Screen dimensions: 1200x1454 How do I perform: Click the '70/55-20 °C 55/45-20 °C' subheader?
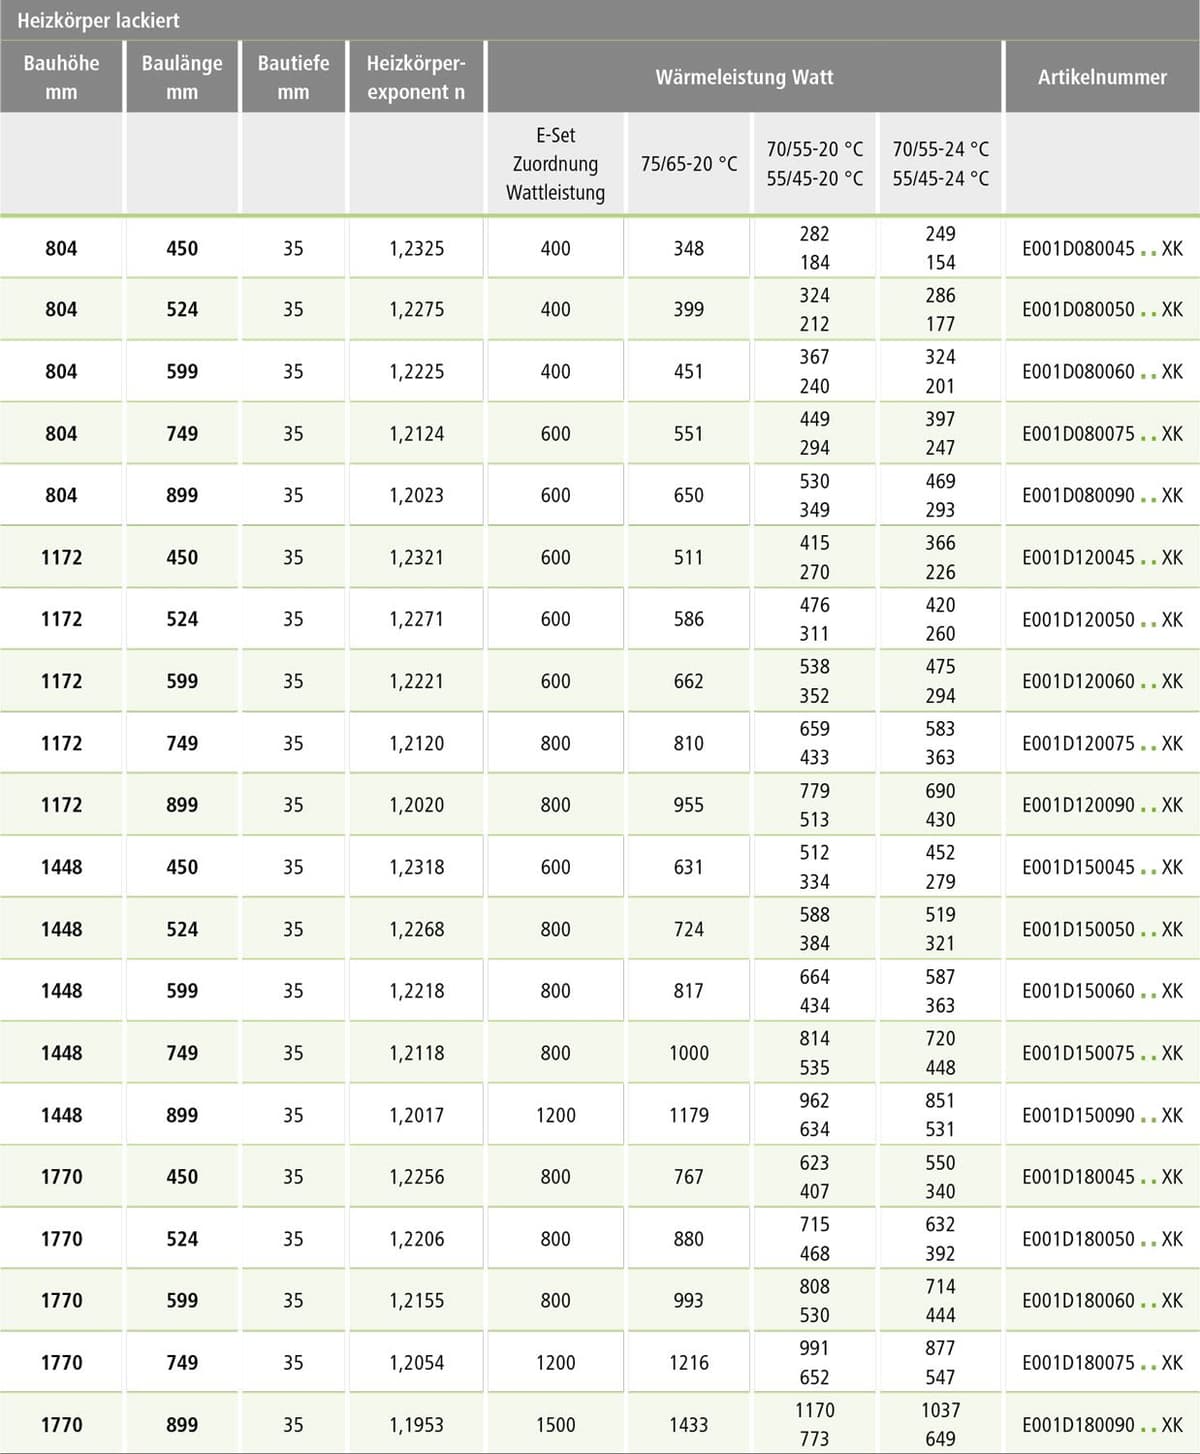pyautogui.click(x=815, y=164)
